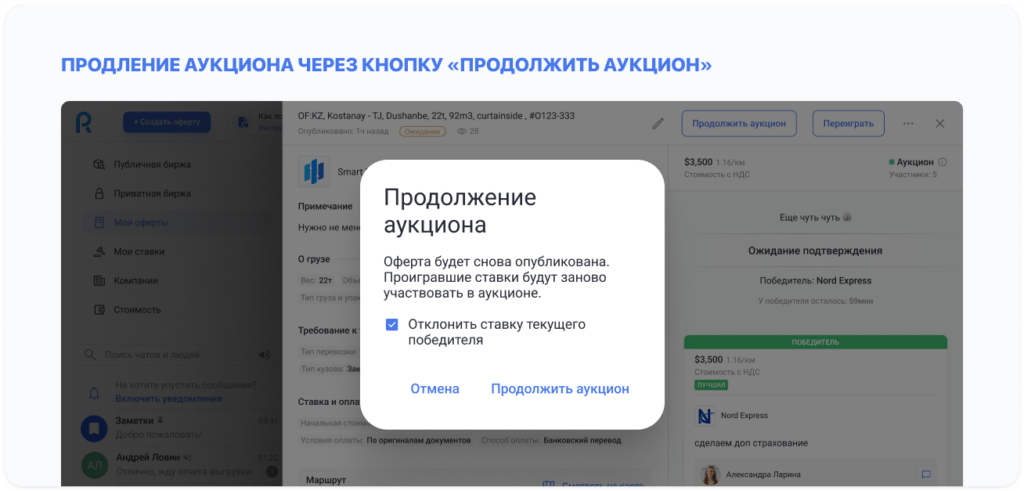Click the speaker sound icon next to search

(264, 355)
